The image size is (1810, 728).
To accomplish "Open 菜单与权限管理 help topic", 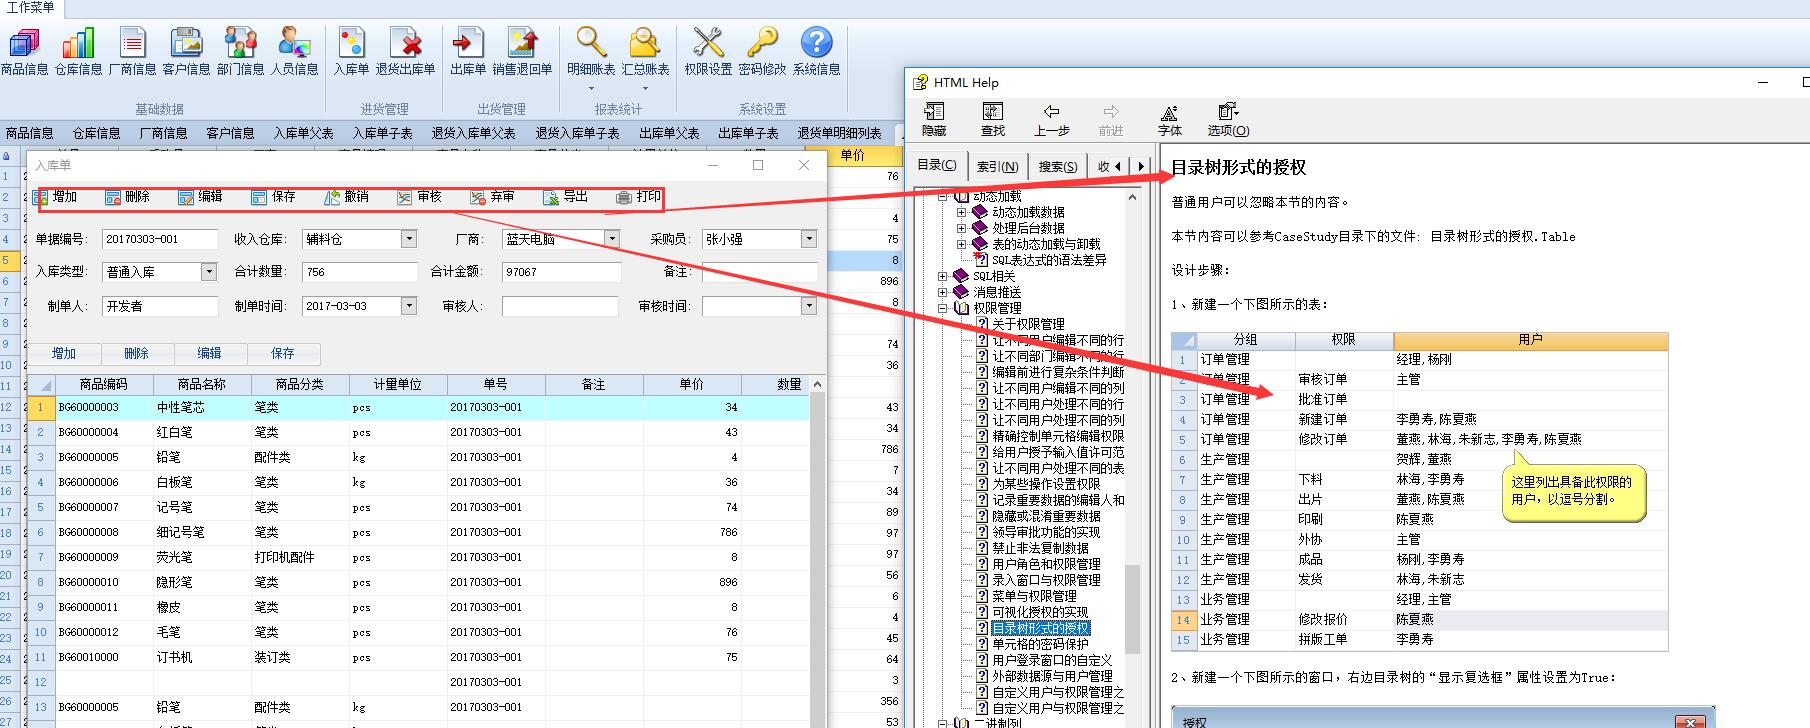I will [x=1034, y=596].
